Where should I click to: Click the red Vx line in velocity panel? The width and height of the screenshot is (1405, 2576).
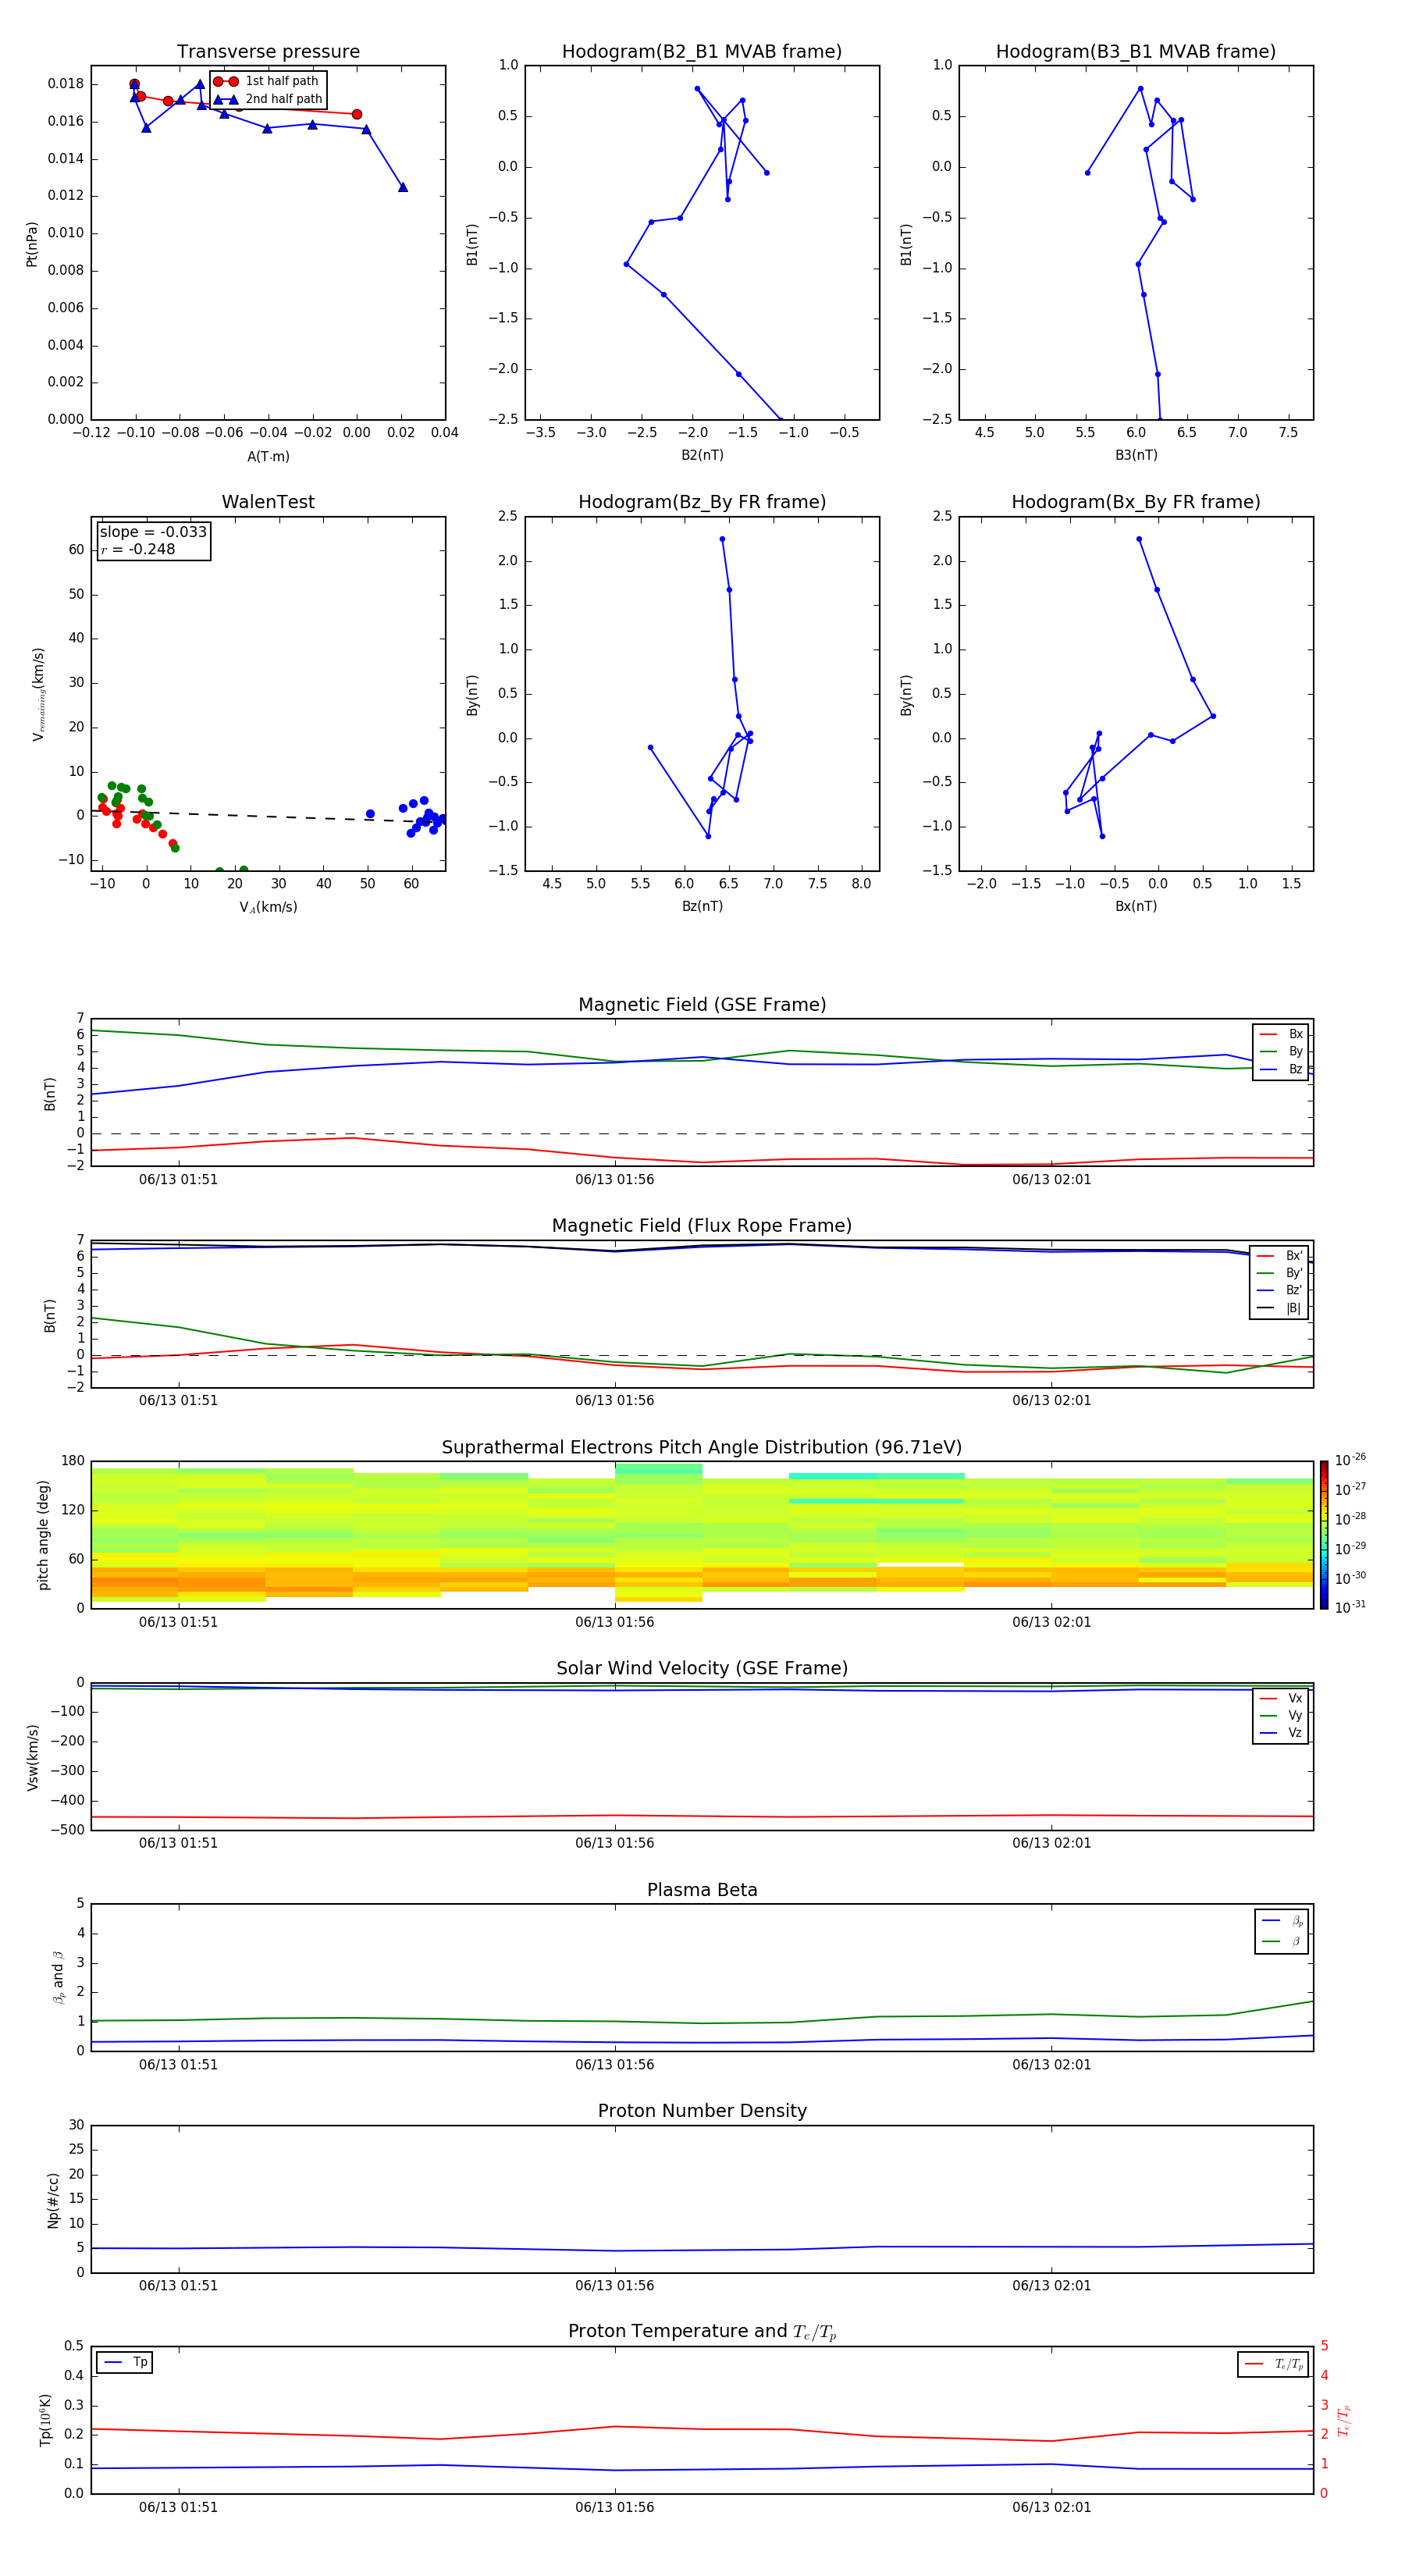(x=702, y=1816)
